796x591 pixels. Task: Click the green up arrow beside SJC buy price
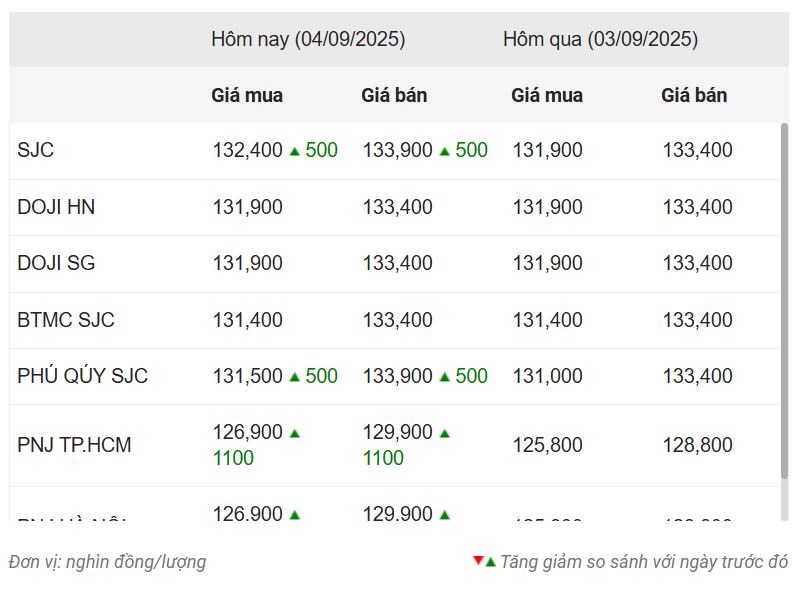pyautogui.click(x=294, y=151)
